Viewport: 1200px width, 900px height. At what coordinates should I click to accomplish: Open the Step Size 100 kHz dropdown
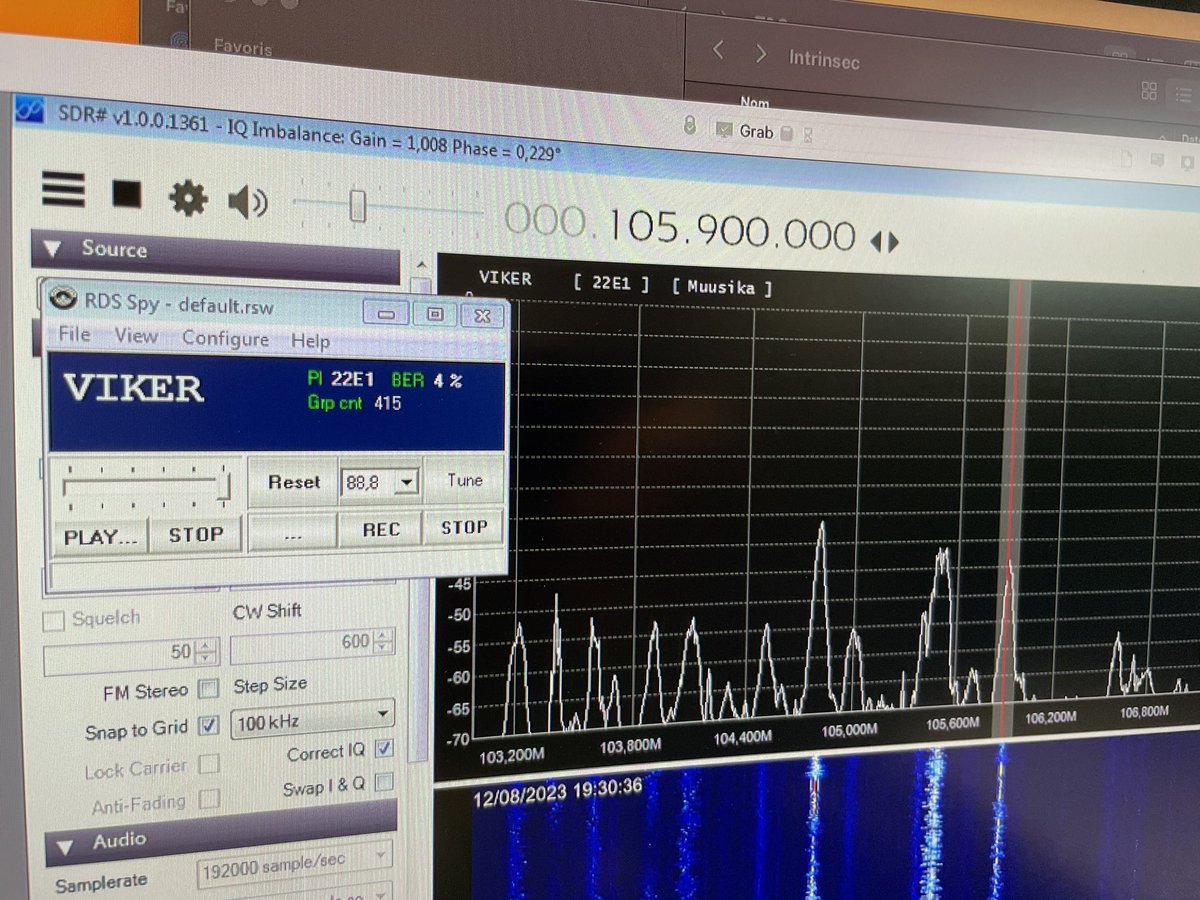click(313, 720)
